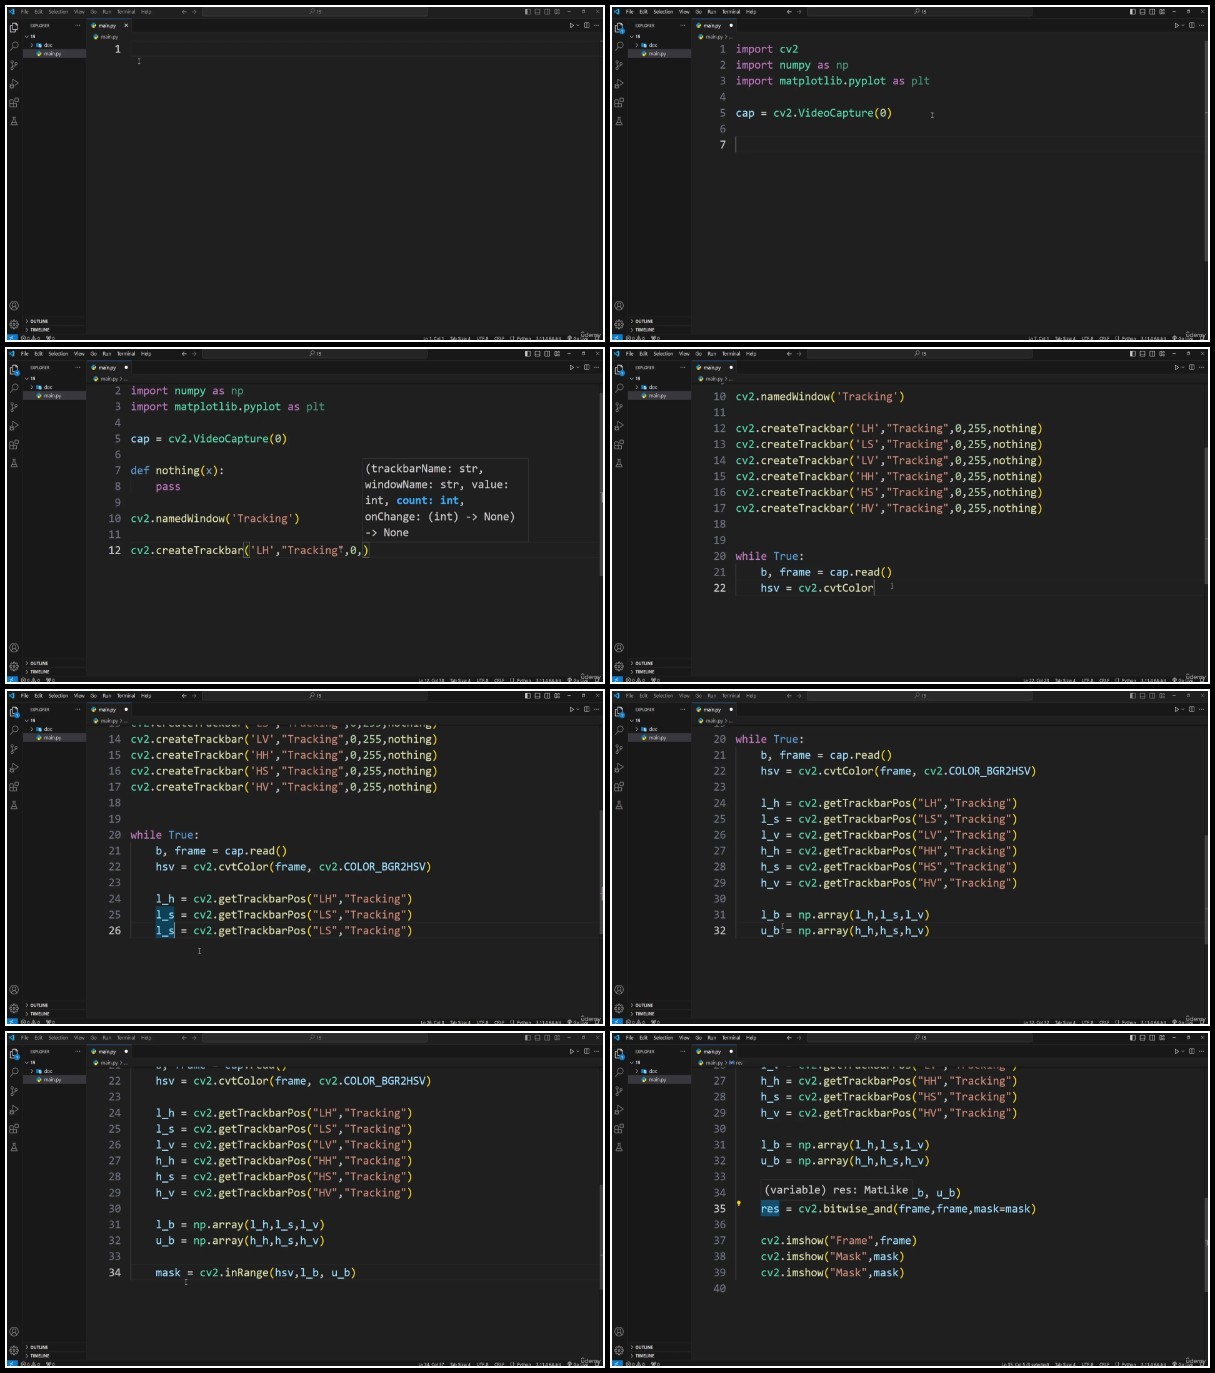
Task: Click main.py breadcrumb in the empty-editor window
Action: [x=108, y=36]
